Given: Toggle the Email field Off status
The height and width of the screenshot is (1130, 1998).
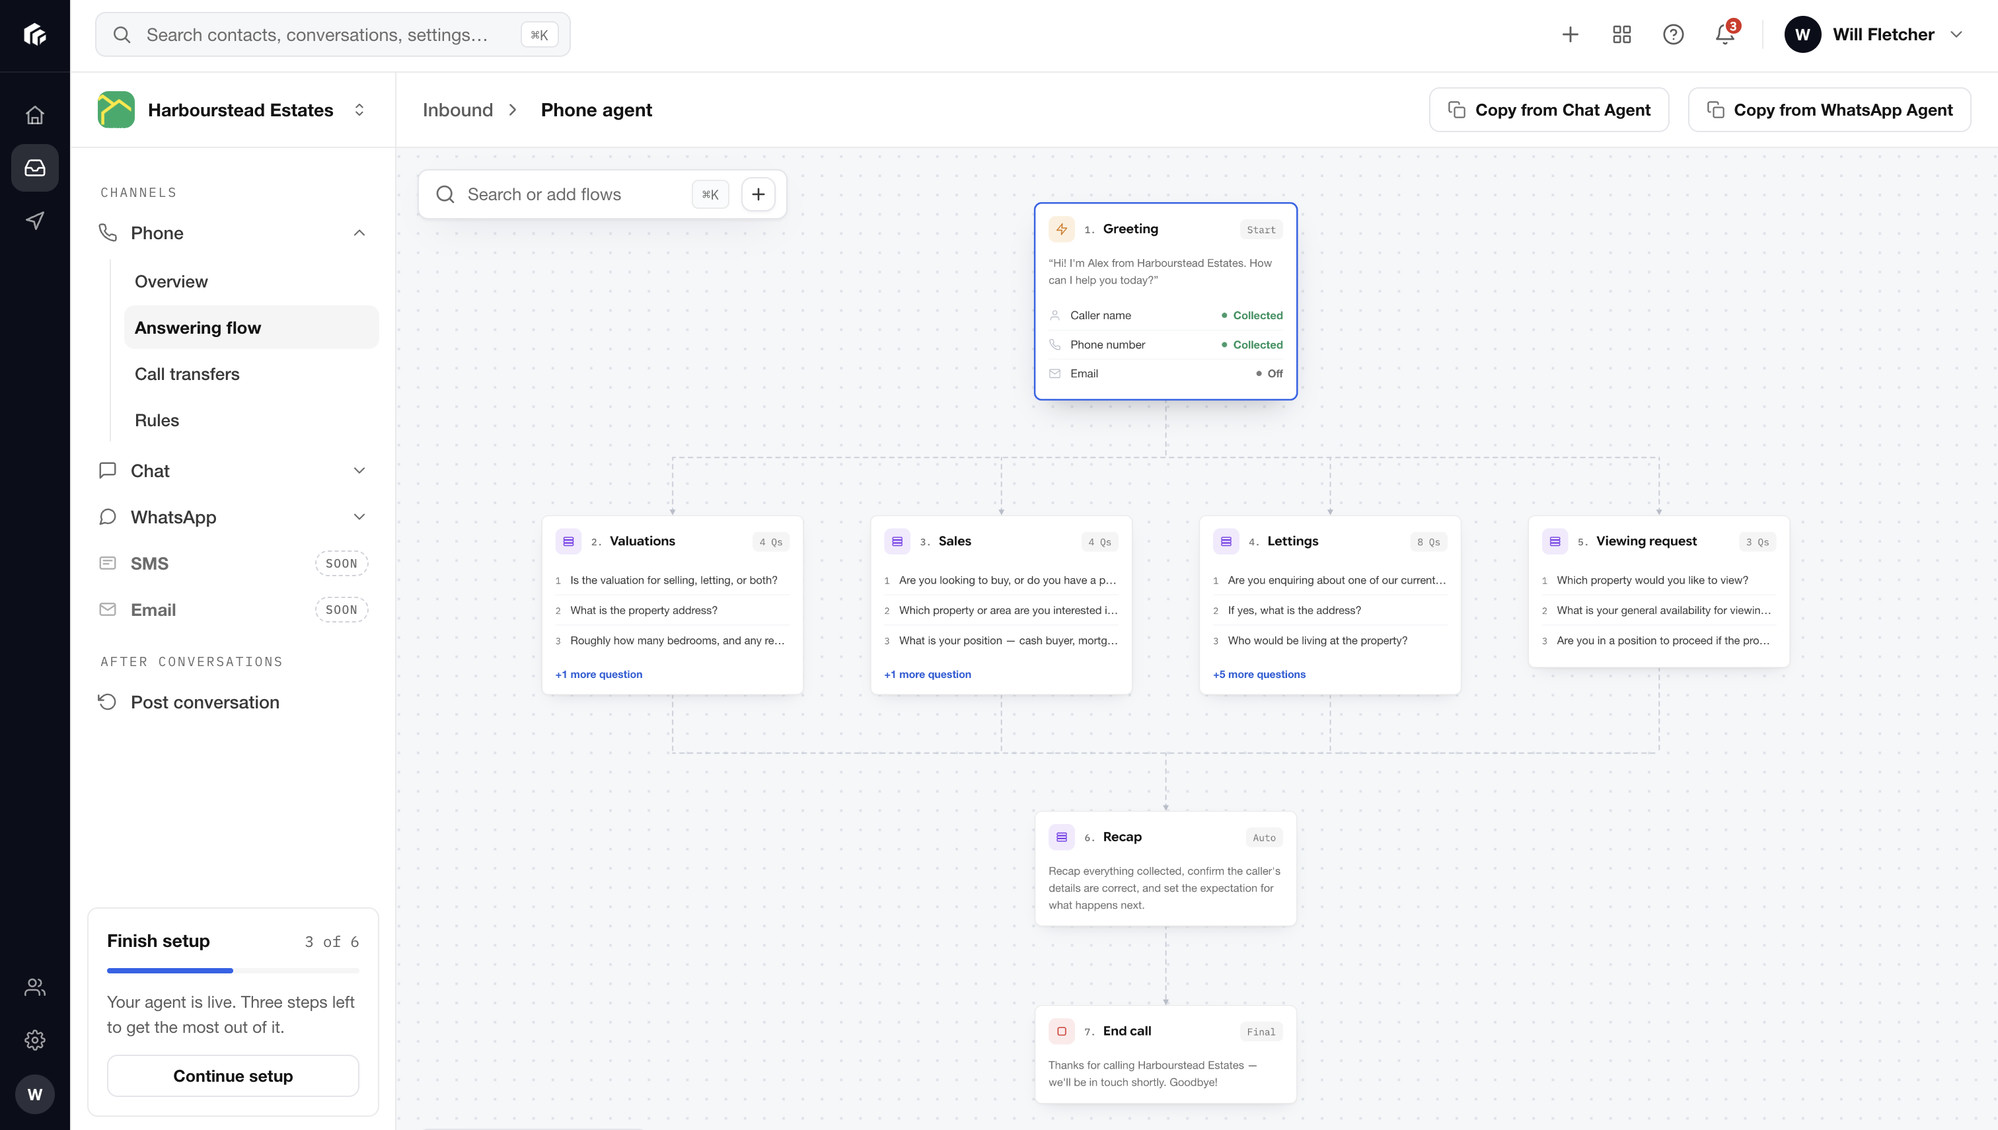Looking at the screenshot, I should [1269, 374].
